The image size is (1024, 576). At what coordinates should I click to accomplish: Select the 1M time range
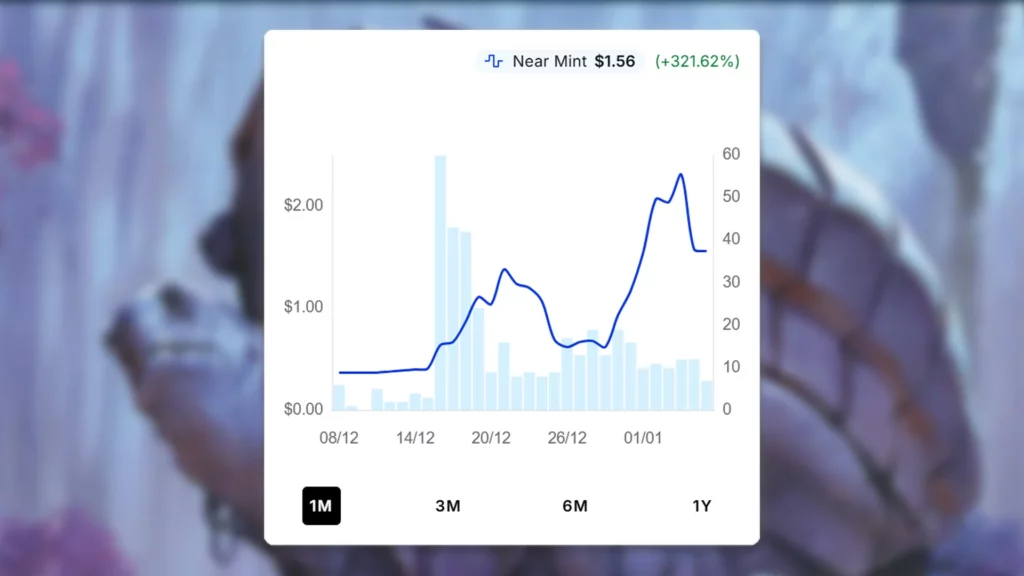click(x=321, y=506)
